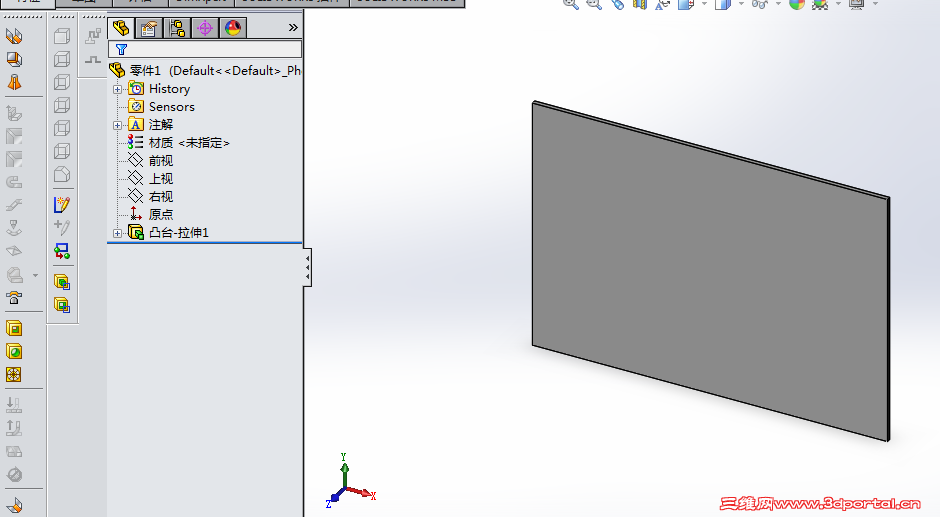Click the green Y axis of triad
The width and height of the screenshot is (940, 517).
[x=344, y=474]
